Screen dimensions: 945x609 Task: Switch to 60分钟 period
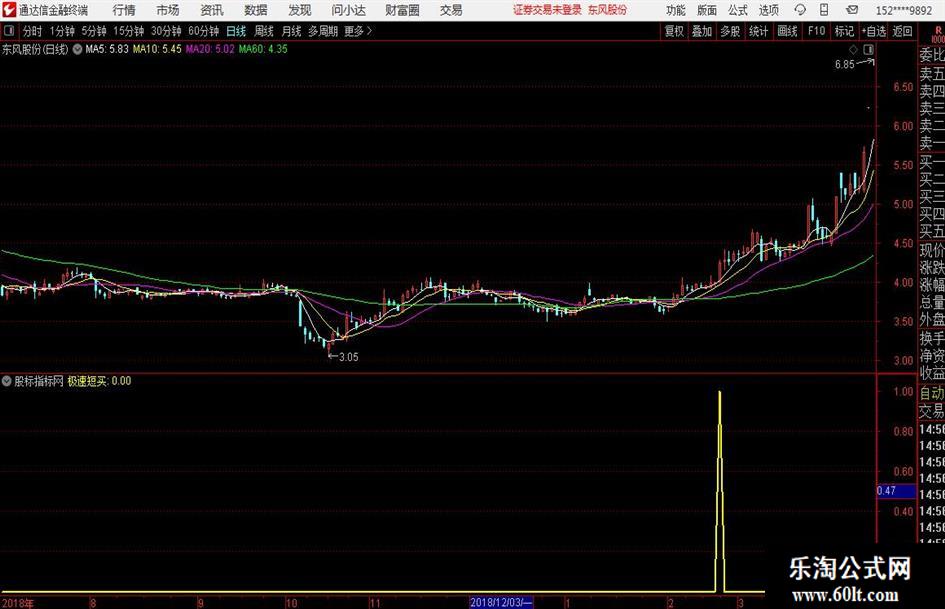204,31
